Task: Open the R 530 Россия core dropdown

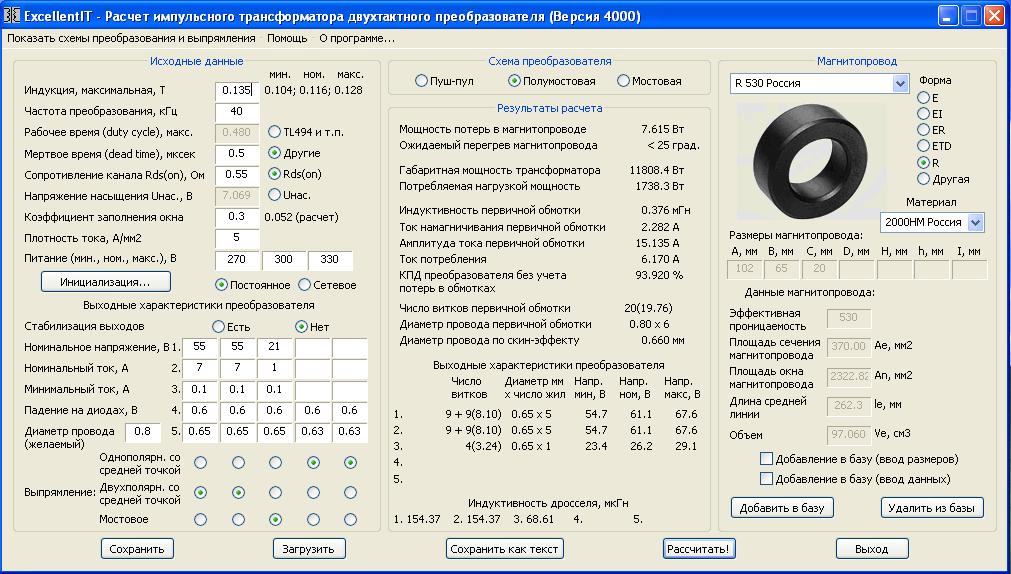Action: click(899, 84)
